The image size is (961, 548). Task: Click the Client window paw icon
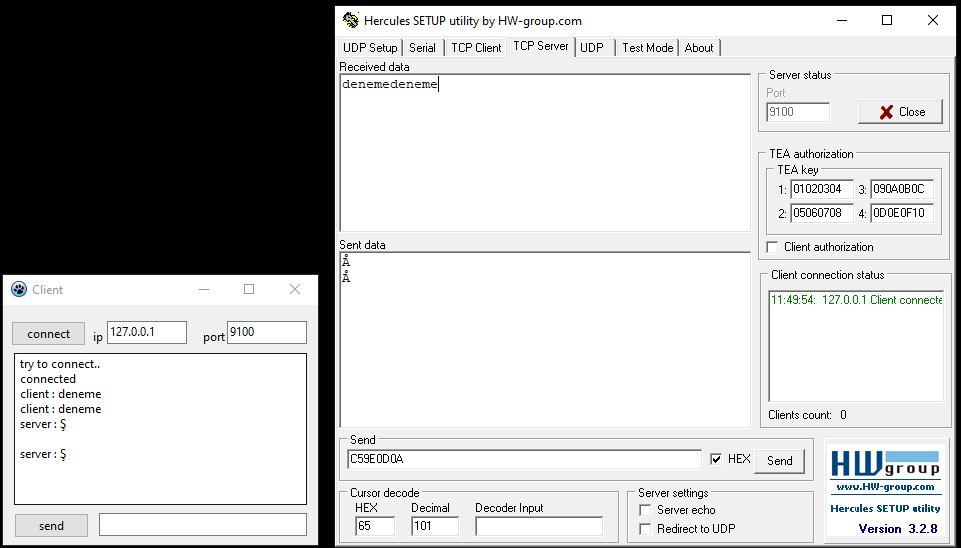pyautogui.click(x=19, y=289)
